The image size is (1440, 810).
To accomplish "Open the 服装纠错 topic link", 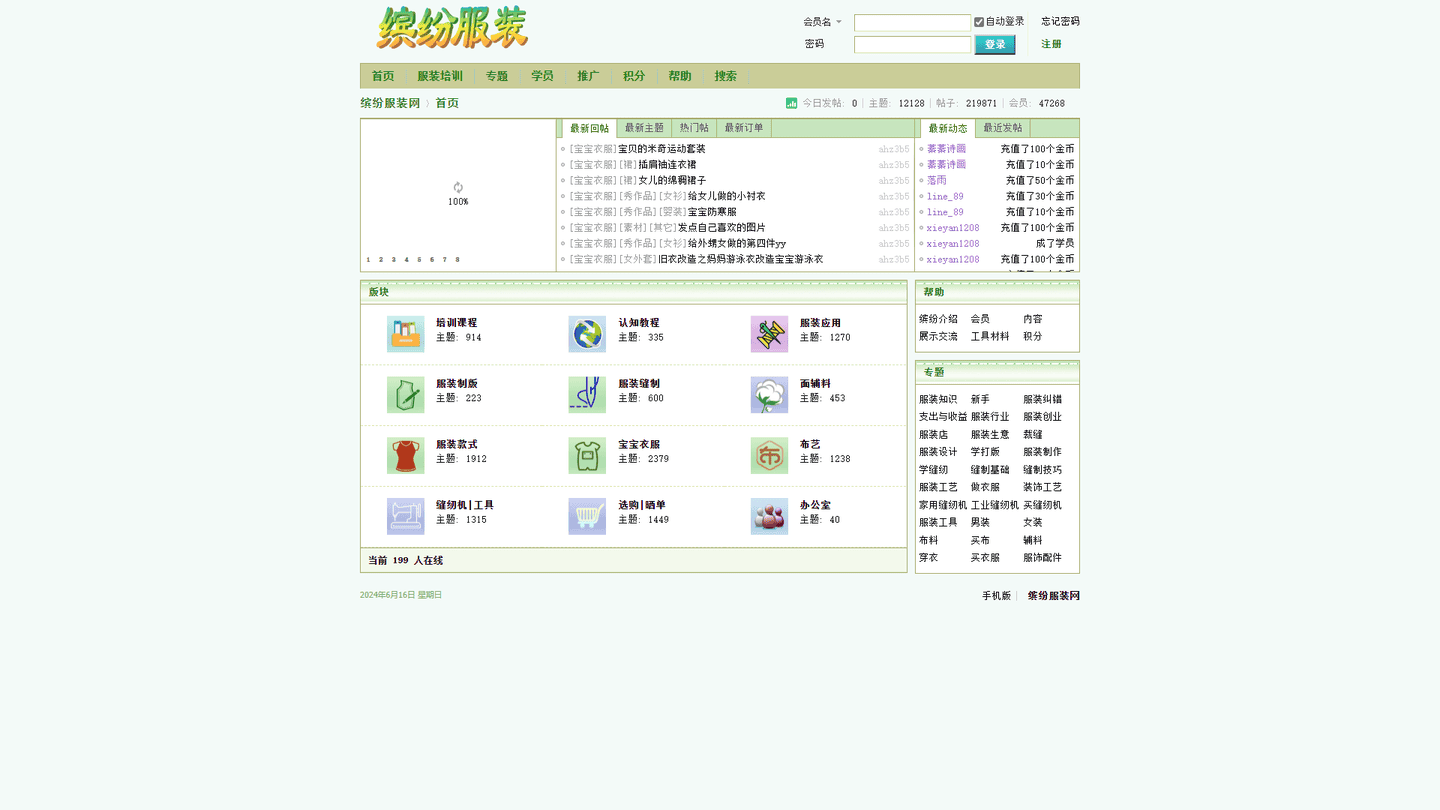I will [x=1043, y=400].
